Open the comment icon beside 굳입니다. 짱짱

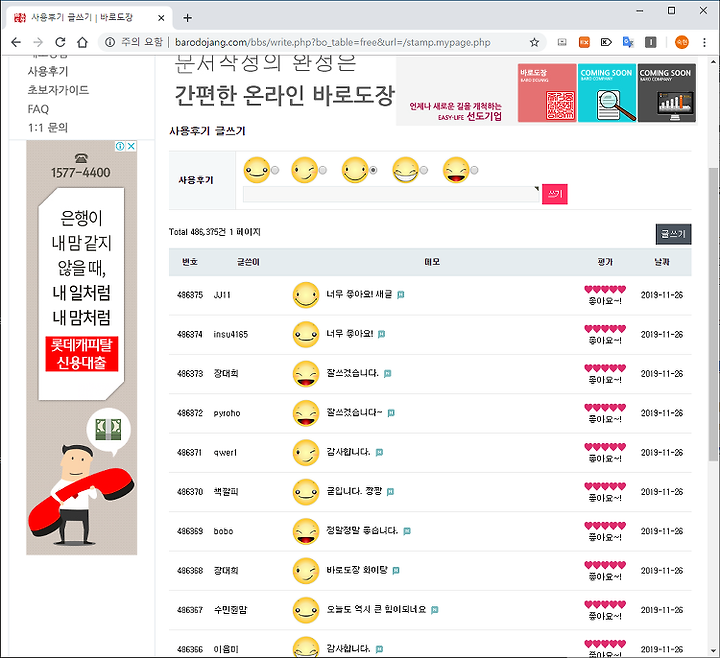[390, 492]
